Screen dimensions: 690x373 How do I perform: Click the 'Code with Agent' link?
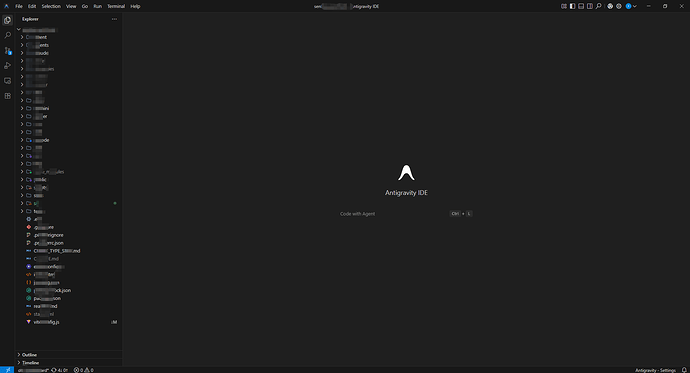pos(357,214)
